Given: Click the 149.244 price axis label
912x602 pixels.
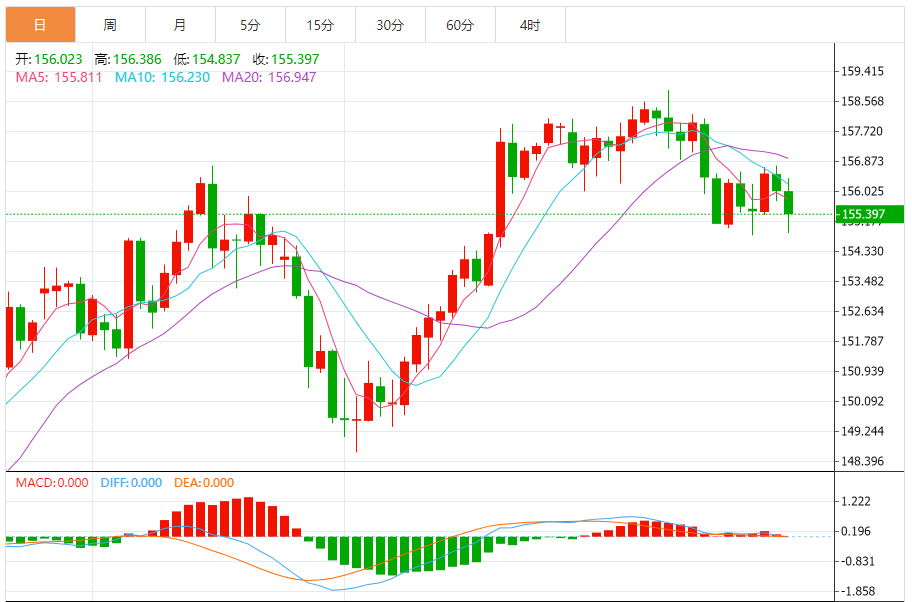Looking at the screenshot, I should [x=863, y=431].
